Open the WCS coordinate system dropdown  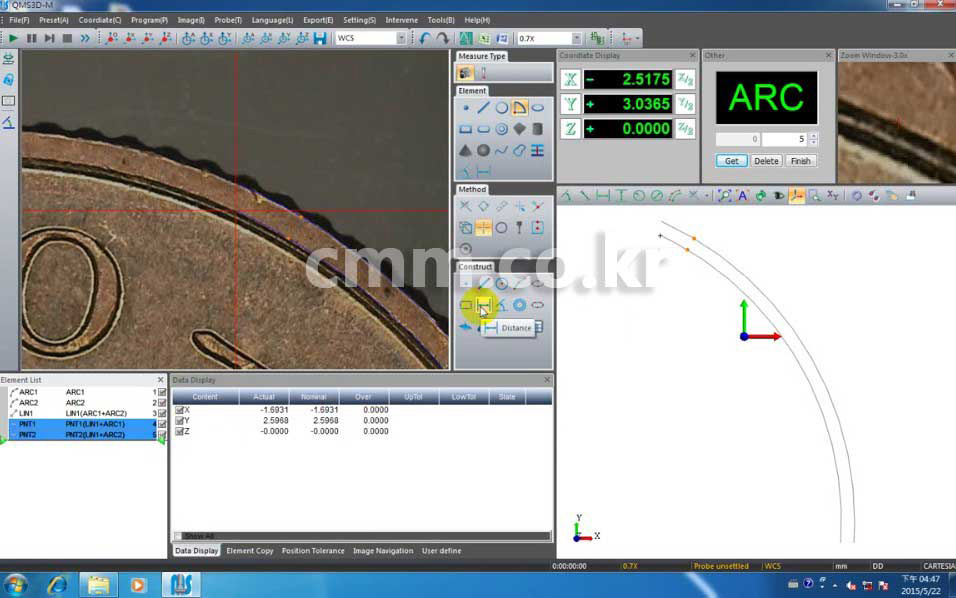tap(401, 38)
